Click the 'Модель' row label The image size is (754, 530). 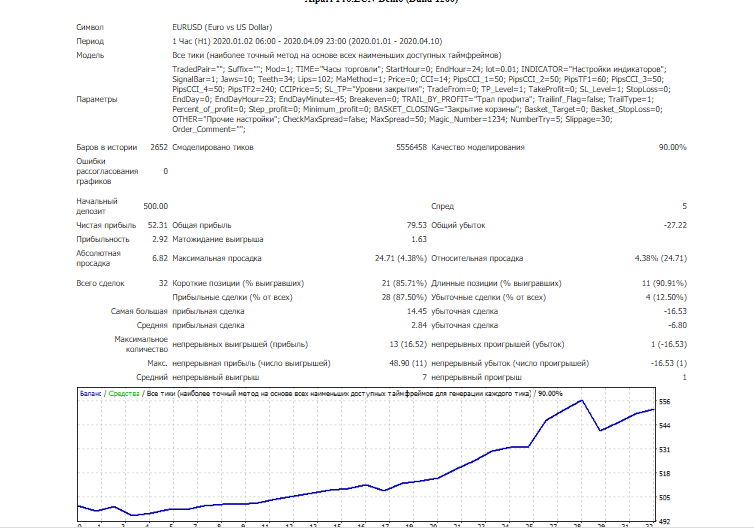[x=90, y=55]
